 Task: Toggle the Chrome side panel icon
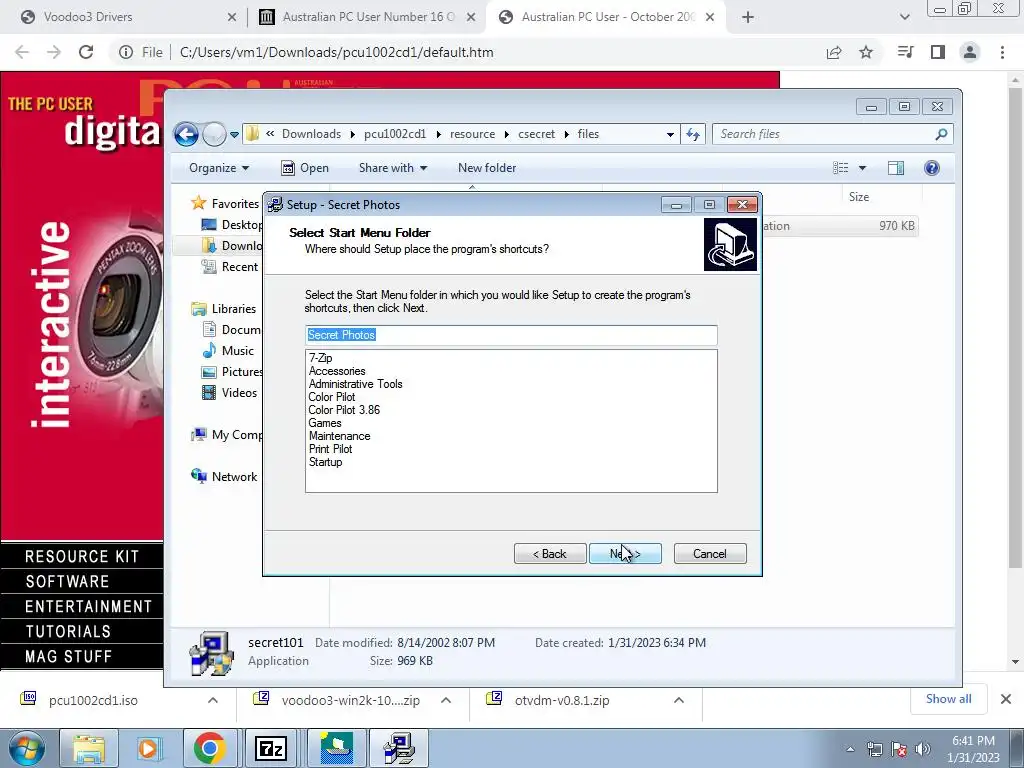click(x=938, y=52)
